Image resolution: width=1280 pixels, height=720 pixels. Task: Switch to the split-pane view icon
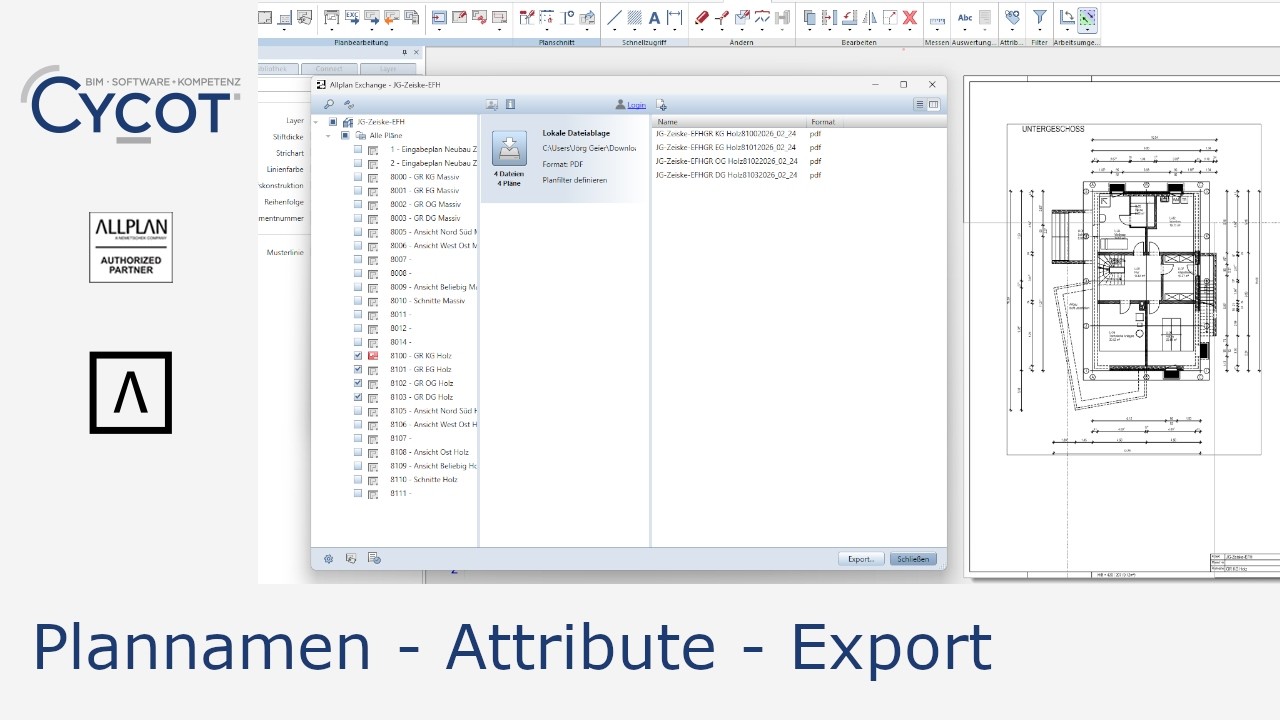tap(934, 104)
